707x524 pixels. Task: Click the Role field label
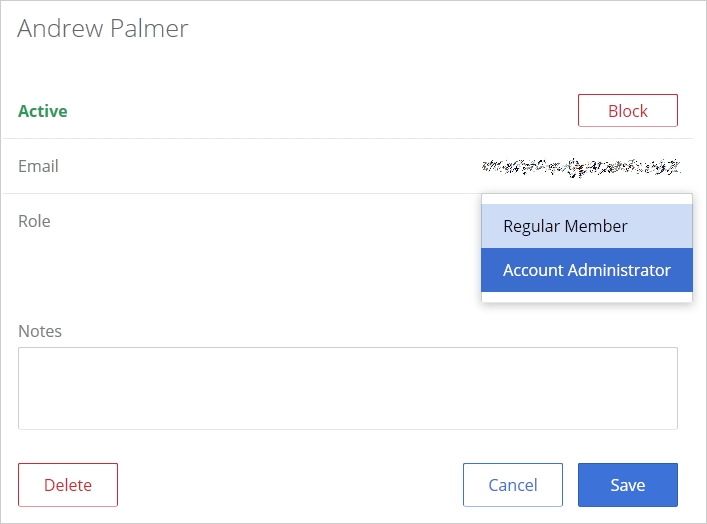pos(34,221)
